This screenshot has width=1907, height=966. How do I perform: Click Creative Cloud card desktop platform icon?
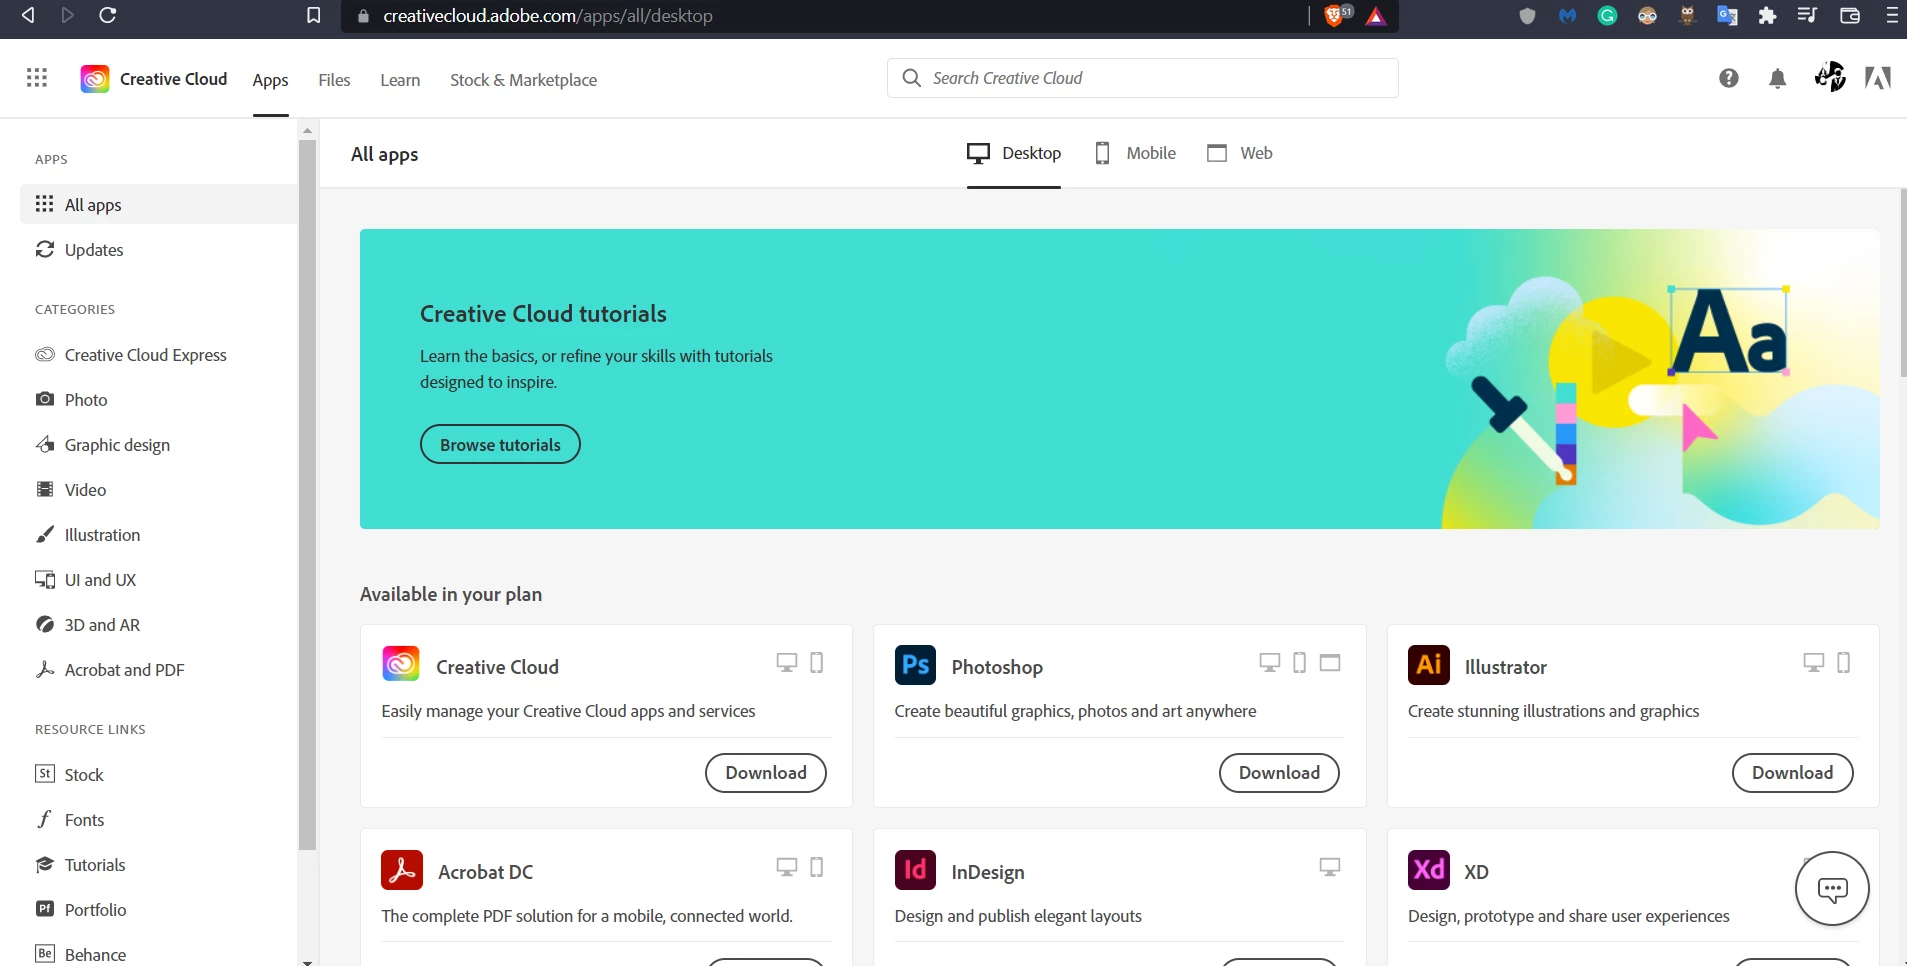[x=787, y=662]
